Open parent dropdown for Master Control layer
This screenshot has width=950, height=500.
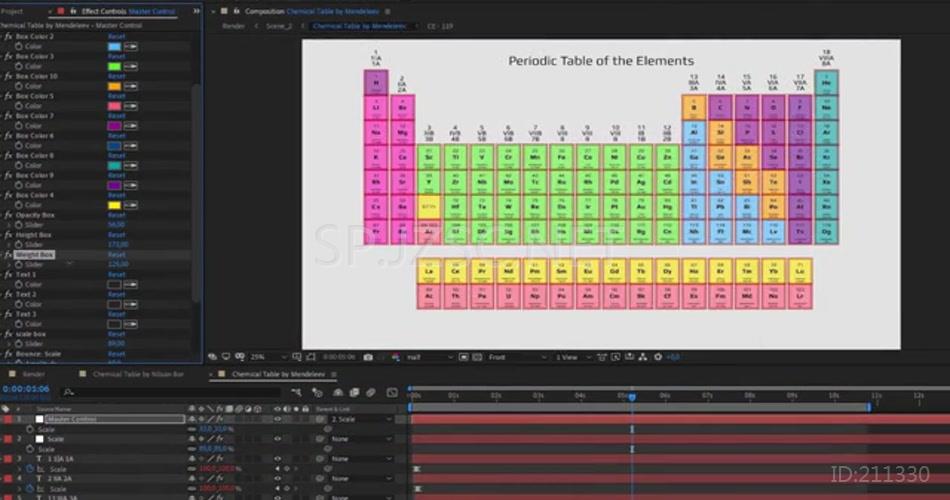tap(362, 419)
